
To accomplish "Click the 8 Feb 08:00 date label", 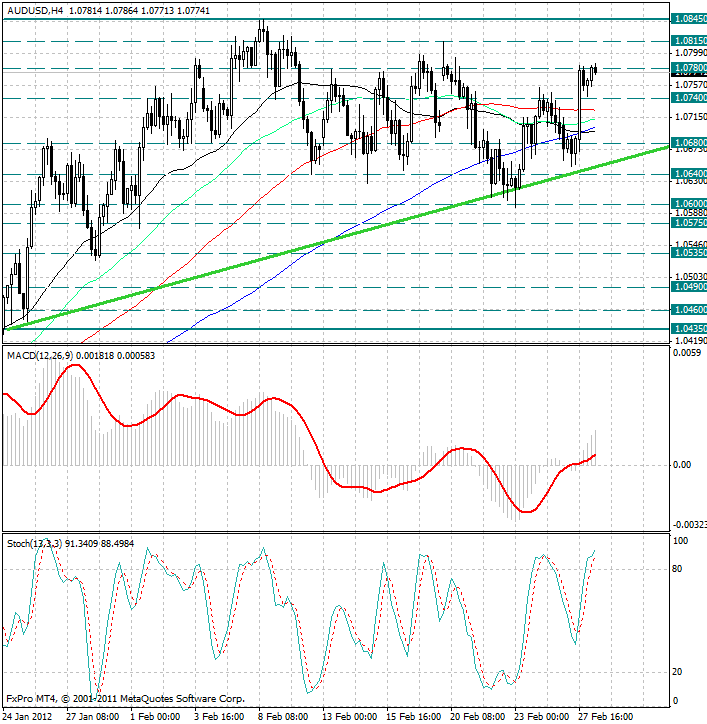I will pyautogui.click(x=283, y=717).
